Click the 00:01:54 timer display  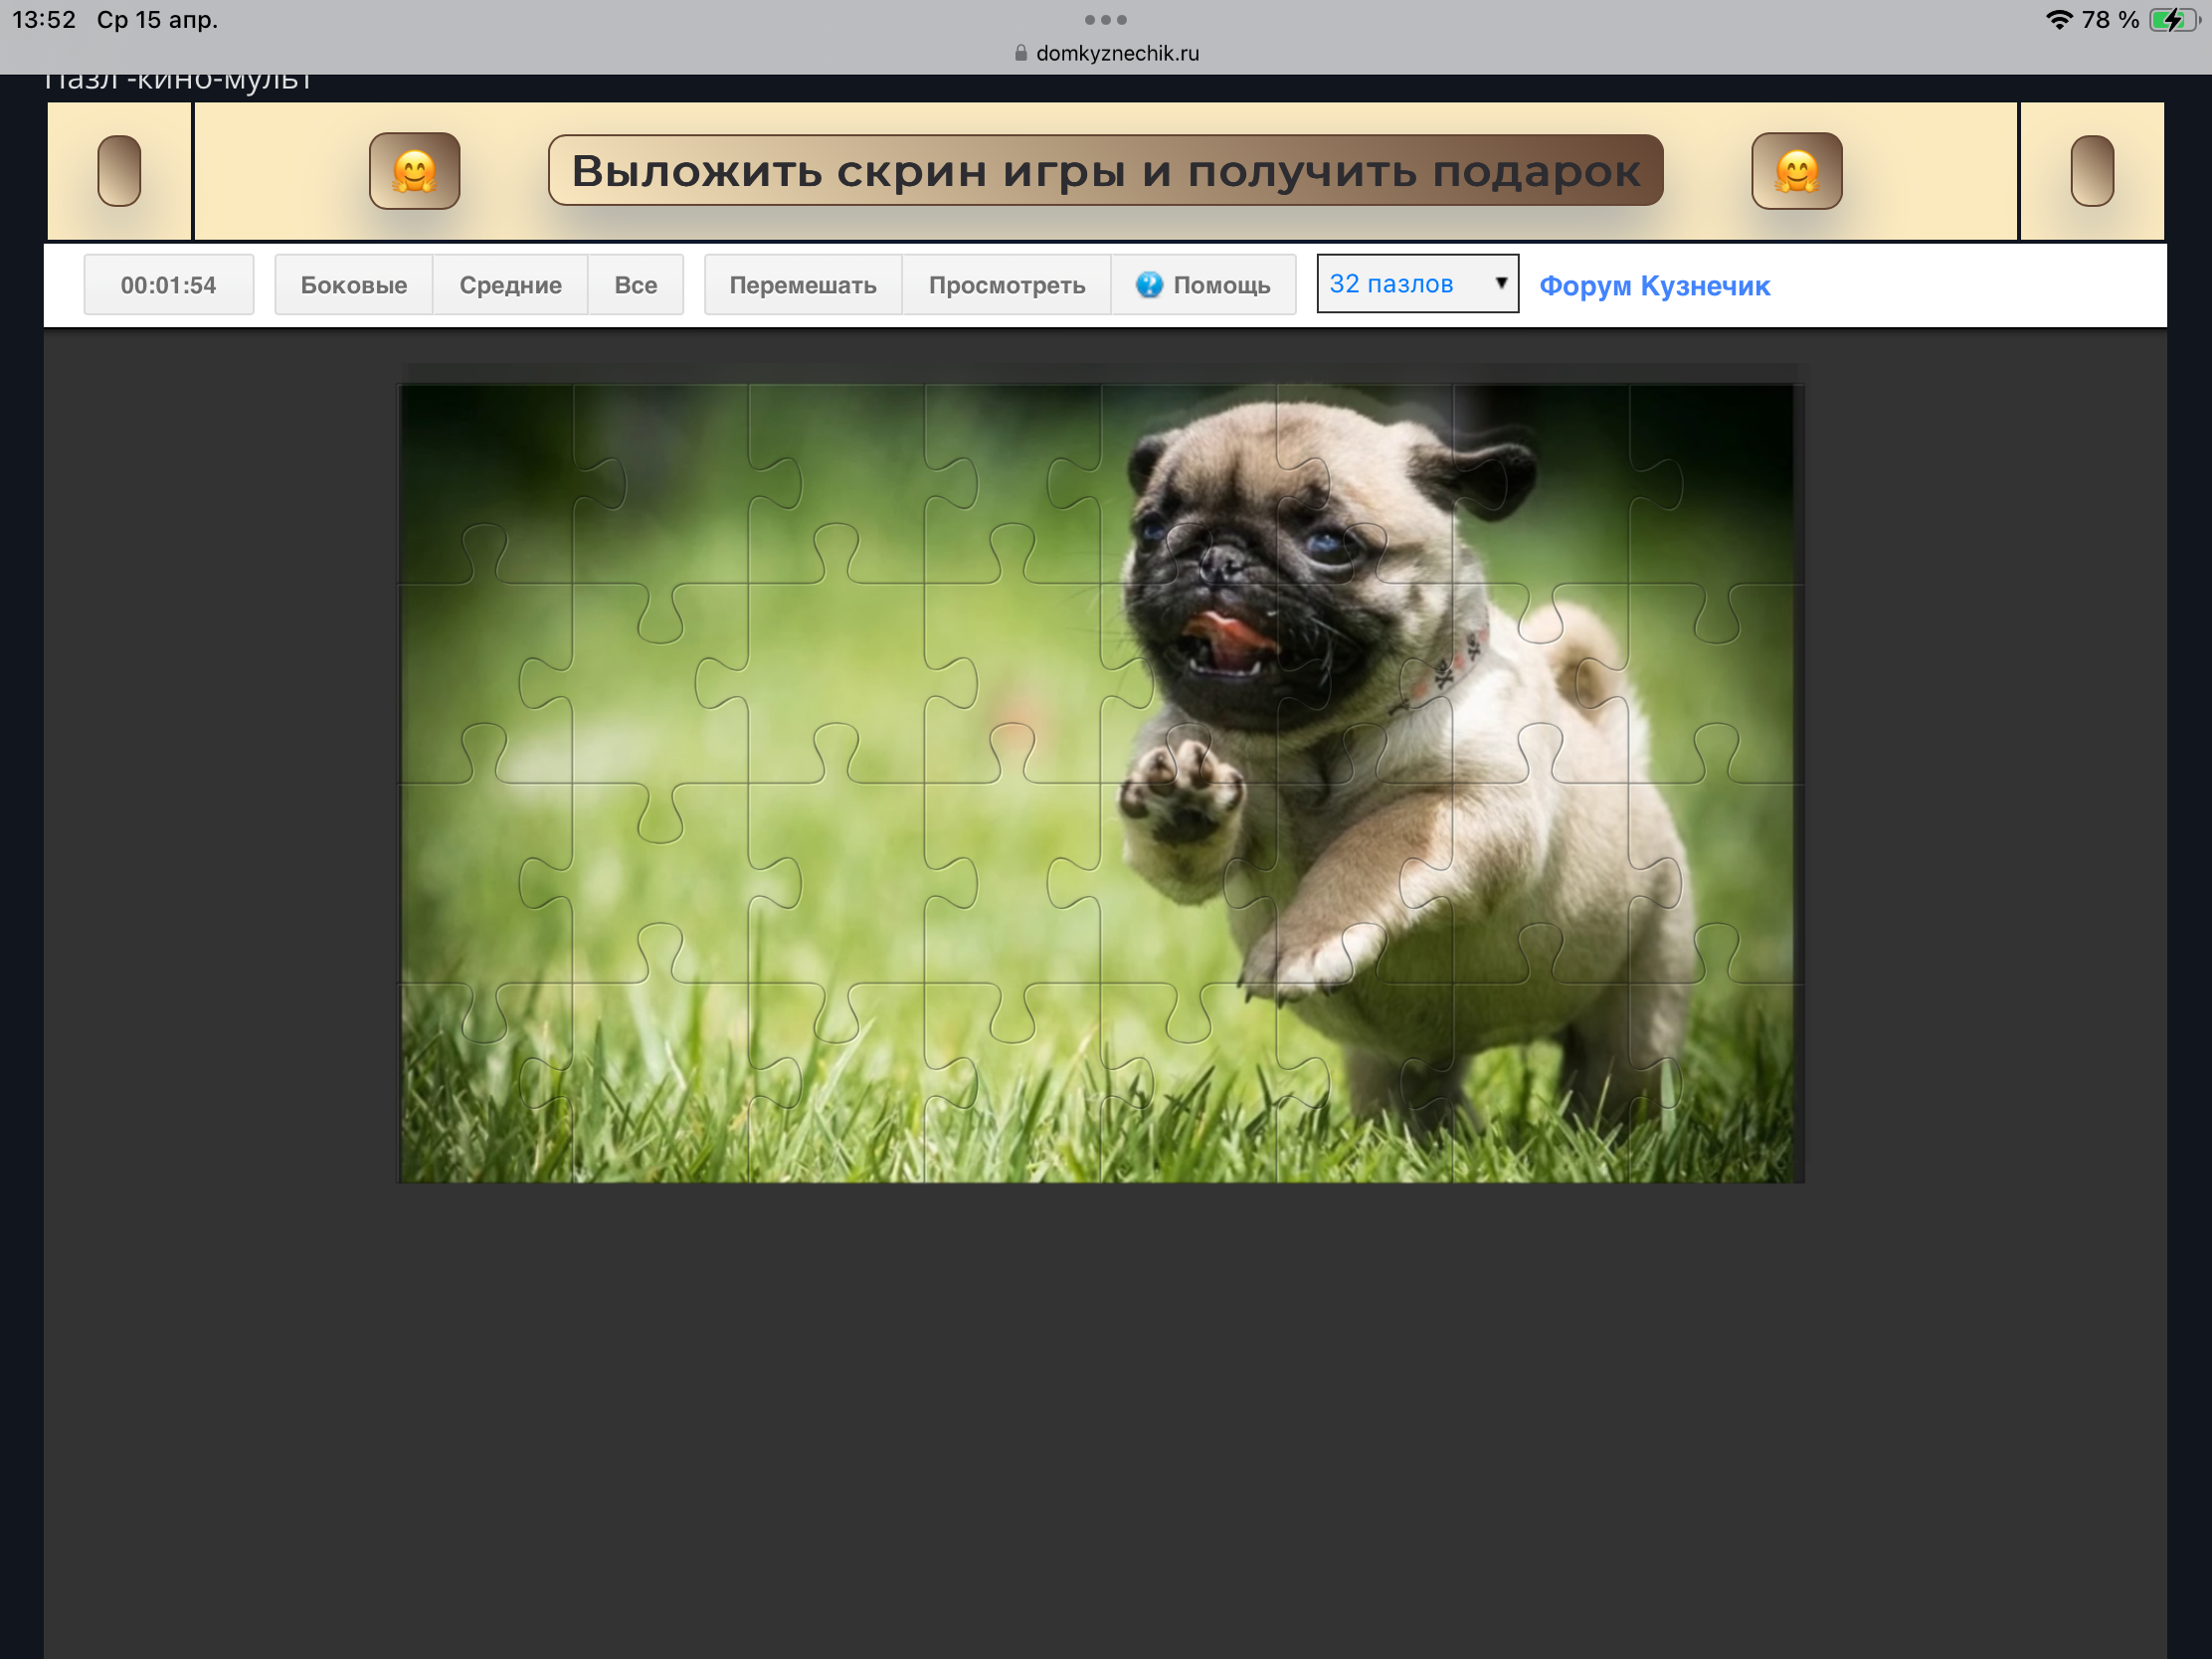pyautogui.click(x=168, y=285)
